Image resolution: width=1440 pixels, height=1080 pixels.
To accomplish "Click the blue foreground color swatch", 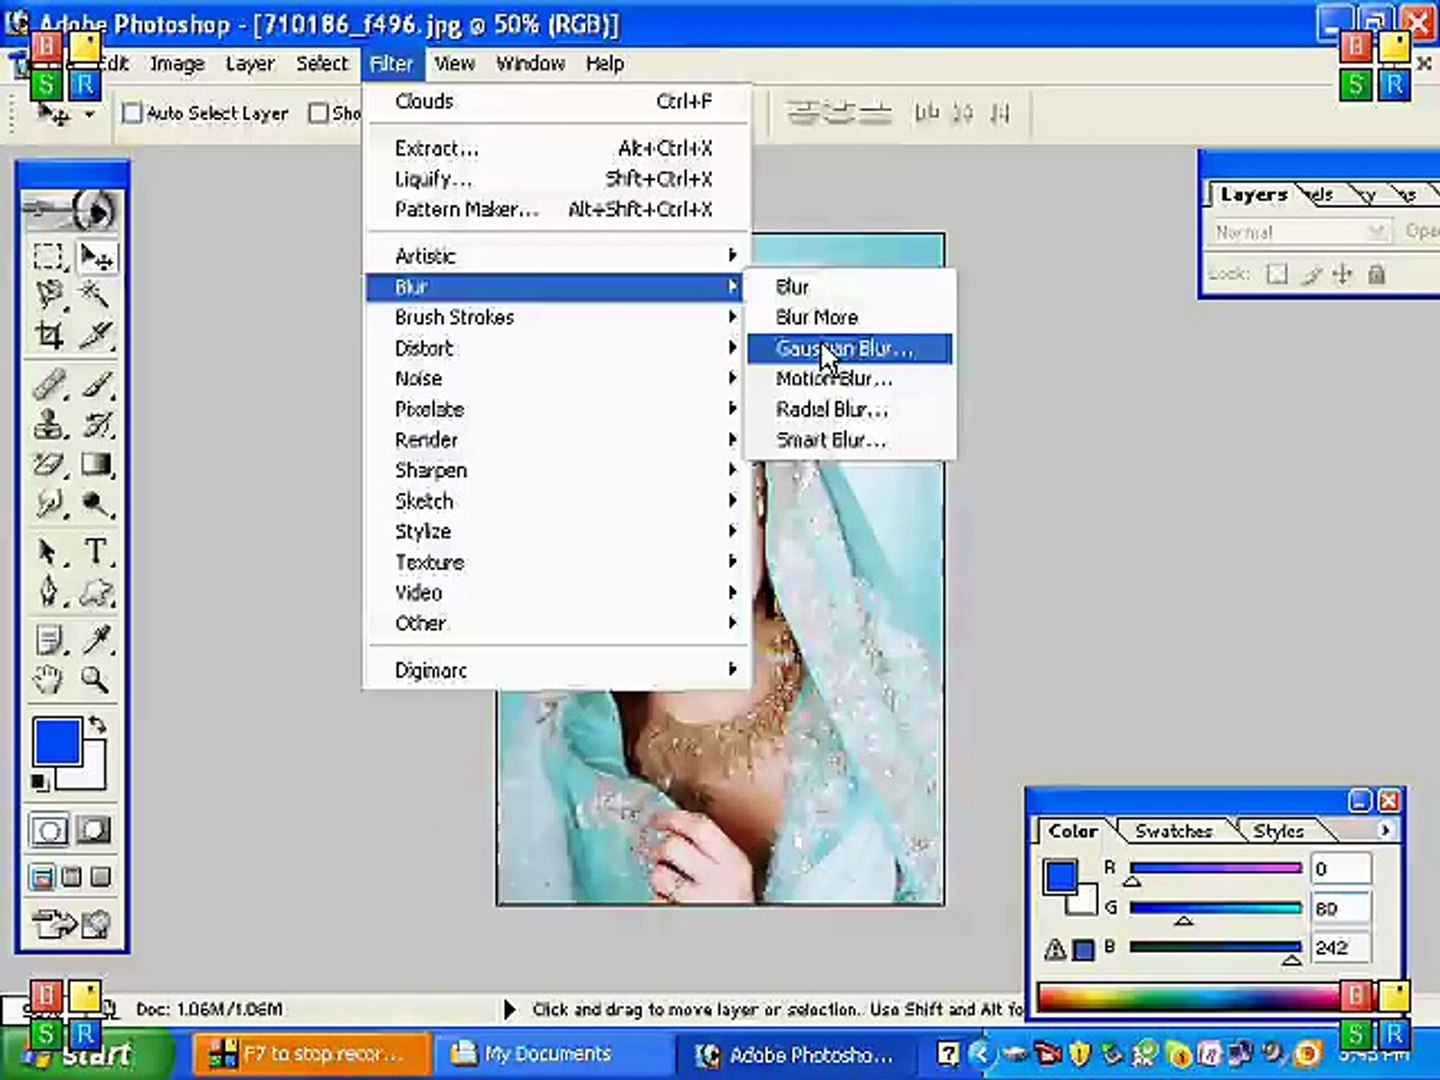I will coord(57,742).
